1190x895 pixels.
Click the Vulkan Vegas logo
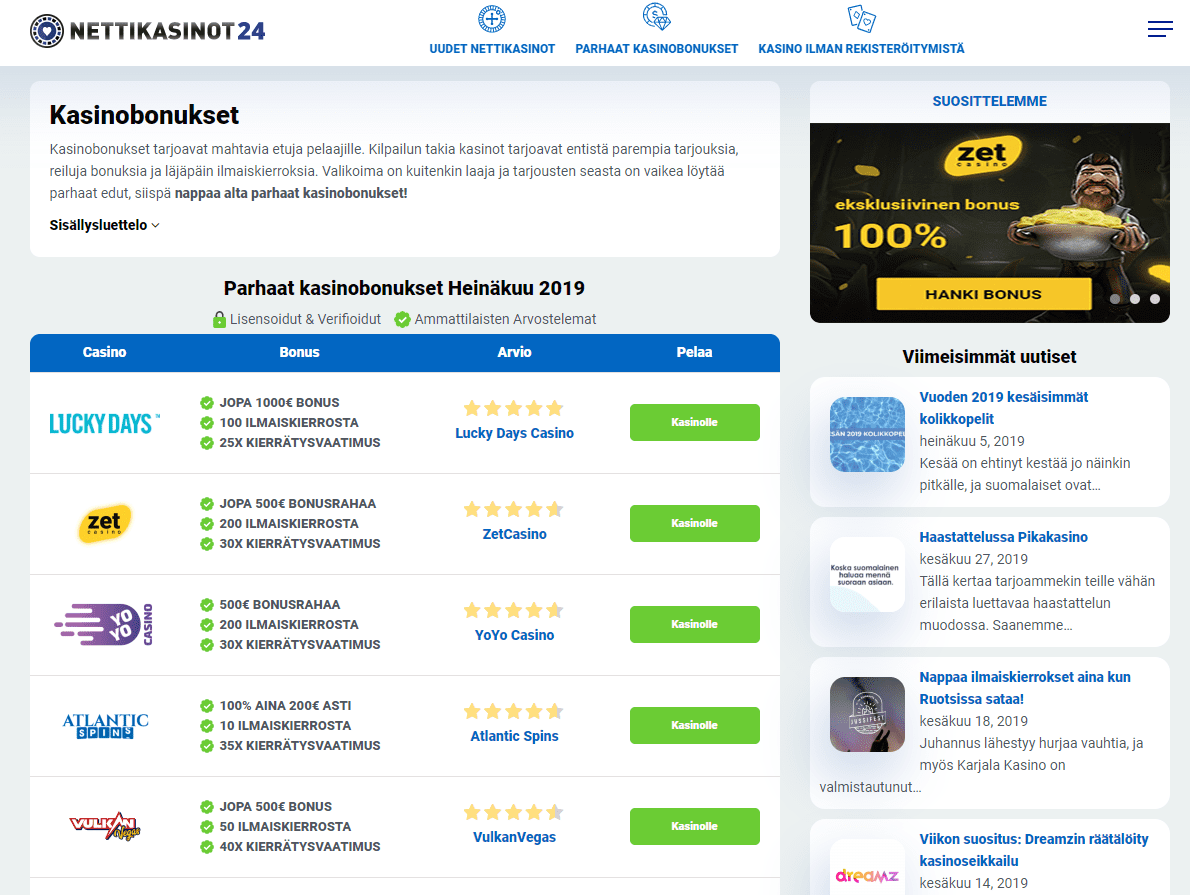pos(105,827)
